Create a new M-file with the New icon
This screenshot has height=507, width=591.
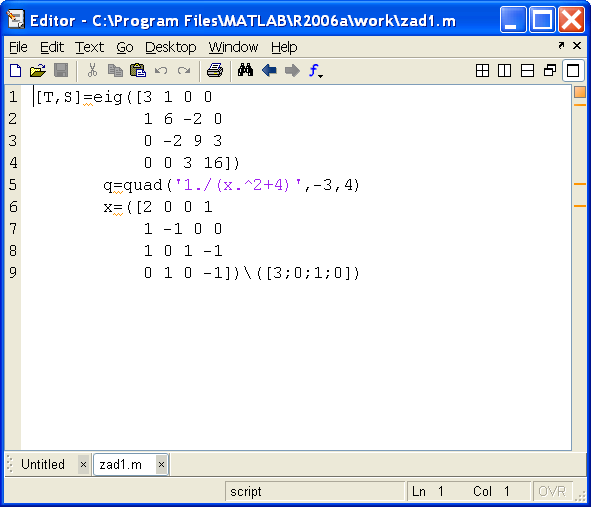click(x=15, y=70)
